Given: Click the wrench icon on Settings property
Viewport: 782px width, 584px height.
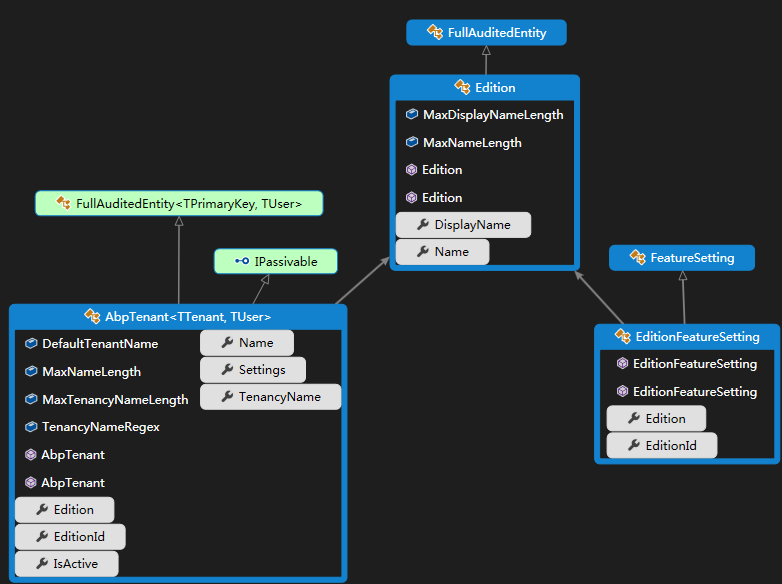Looking at the screenshot, I should pyautogui.click(x=227, y=370).
